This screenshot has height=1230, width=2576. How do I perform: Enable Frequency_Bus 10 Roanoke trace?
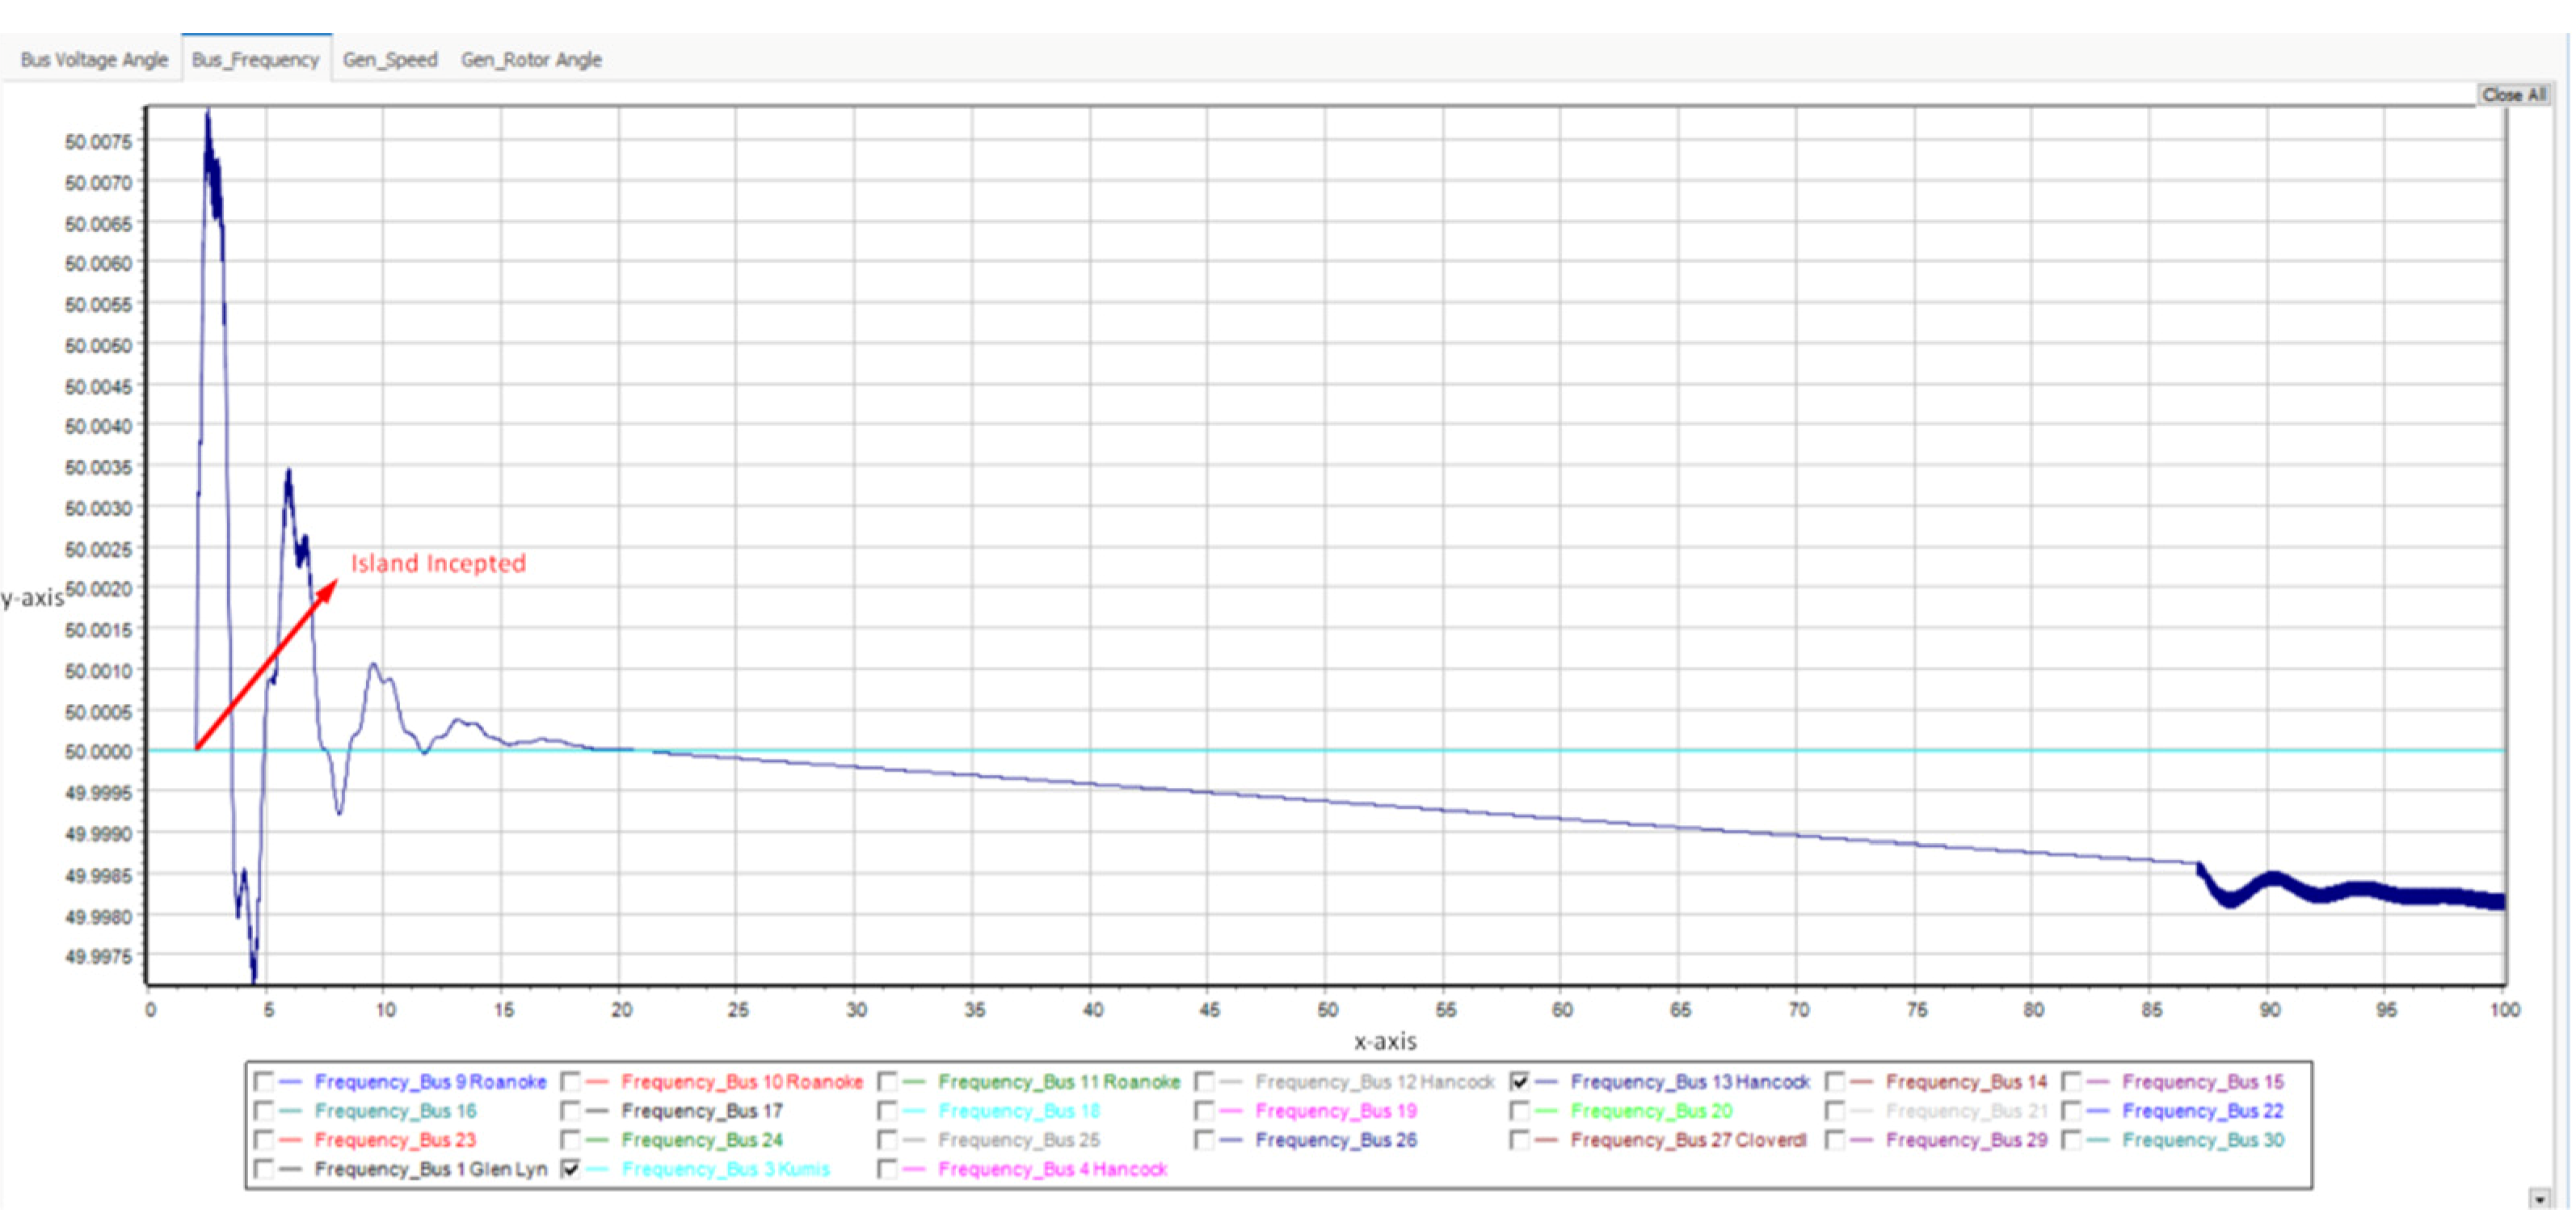570,1081
